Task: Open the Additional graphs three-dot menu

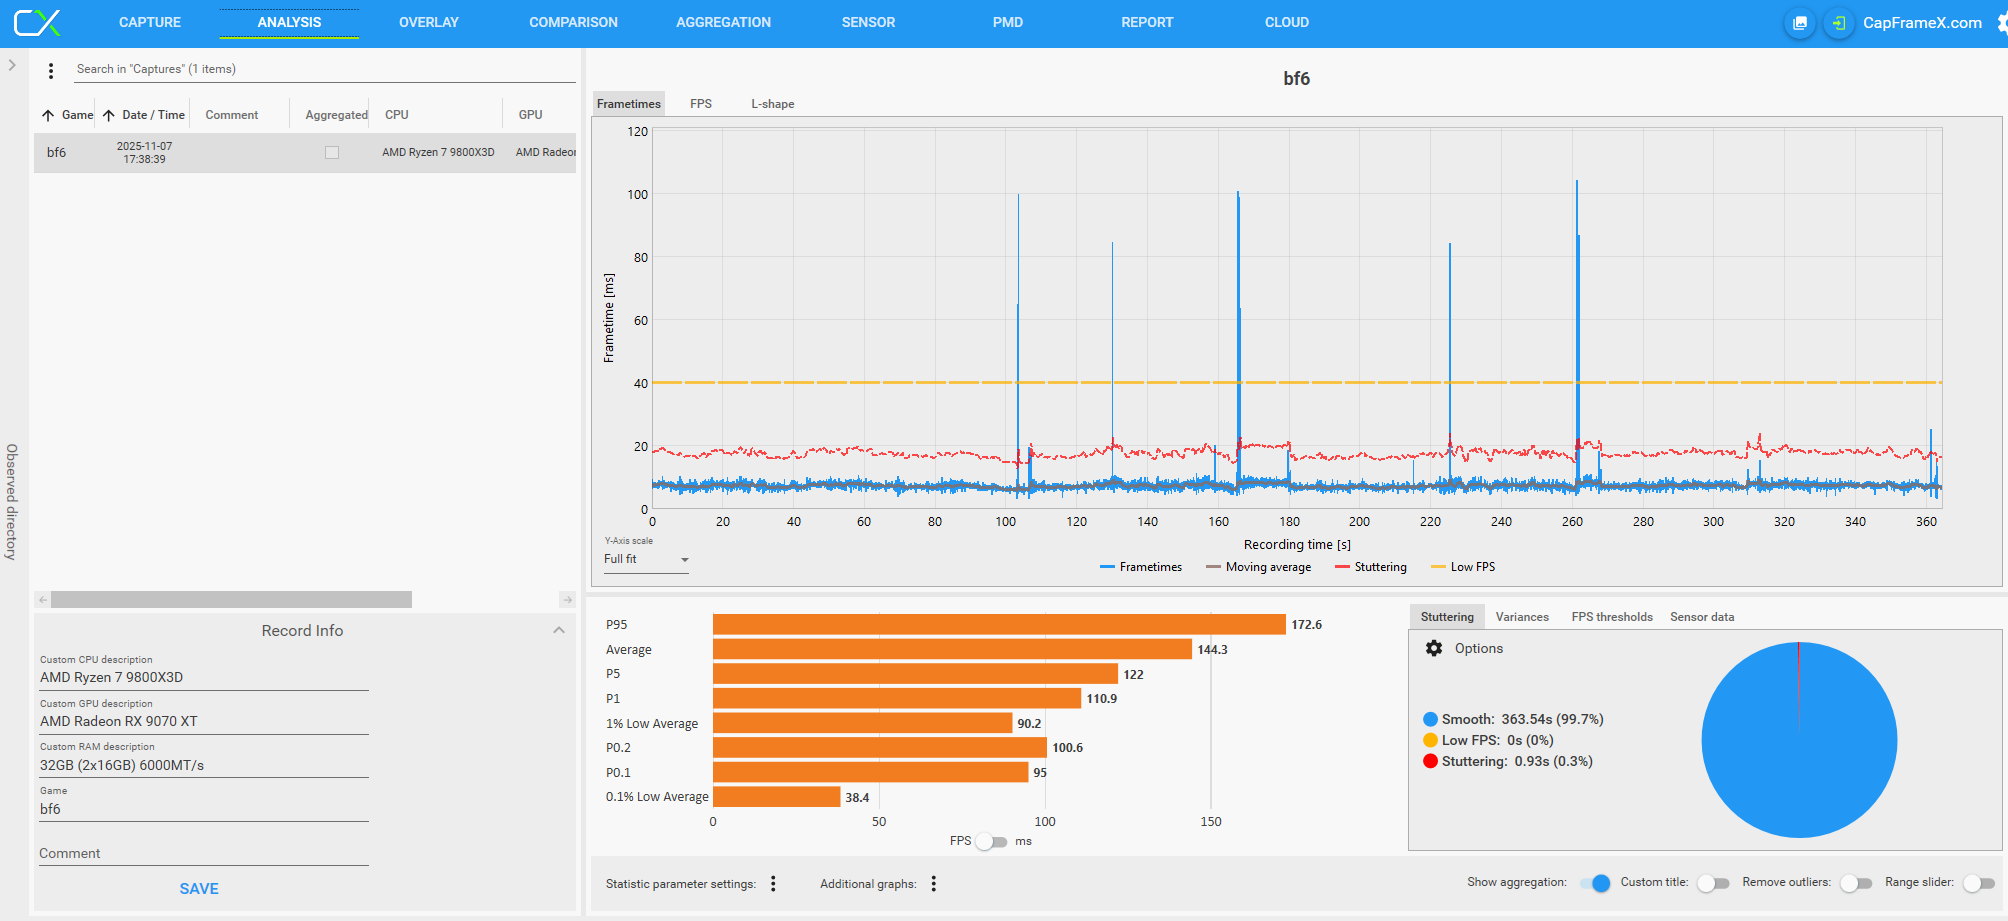Action: pos(933,884)
